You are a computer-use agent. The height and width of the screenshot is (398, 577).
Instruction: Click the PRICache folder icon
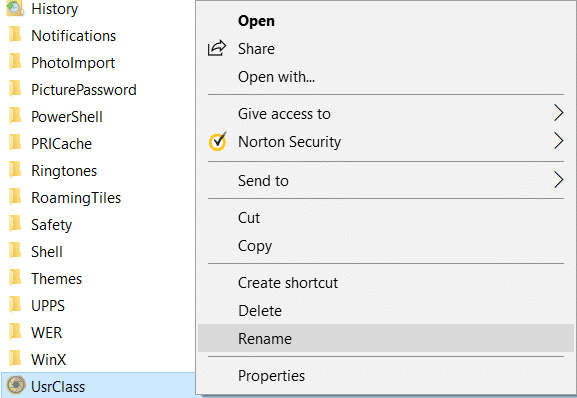tap(15, 143)
